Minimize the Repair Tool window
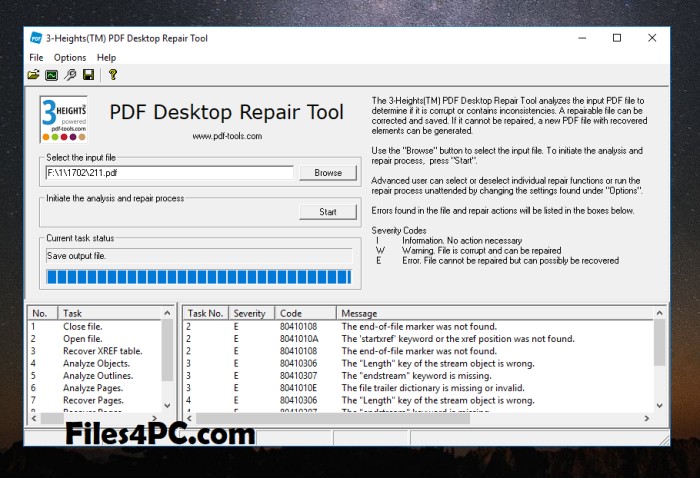The image size is (700, 478). 582,38
